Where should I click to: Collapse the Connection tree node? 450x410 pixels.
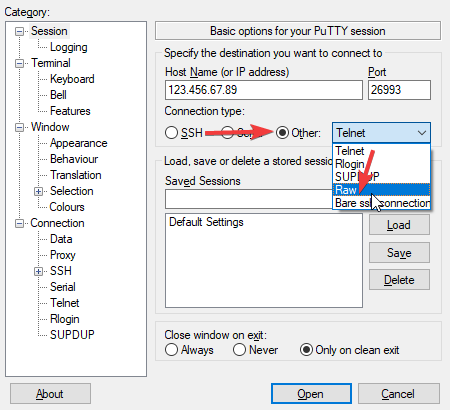click(19, 223)
